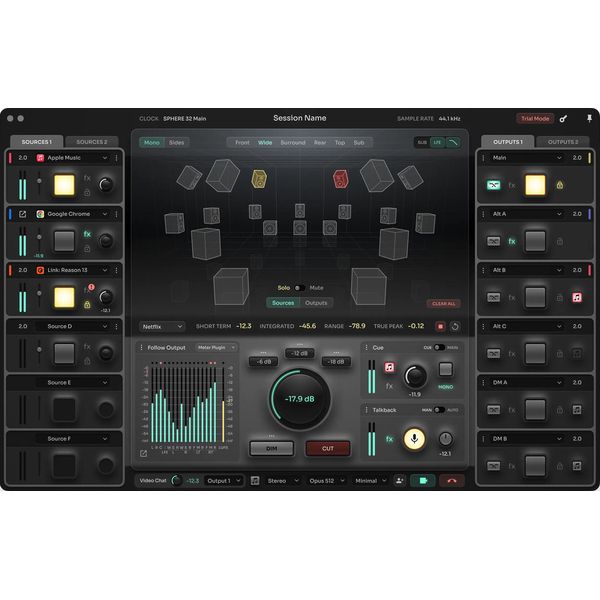
Task: Click the green video camera icon
Action: (x=422, y=480)
